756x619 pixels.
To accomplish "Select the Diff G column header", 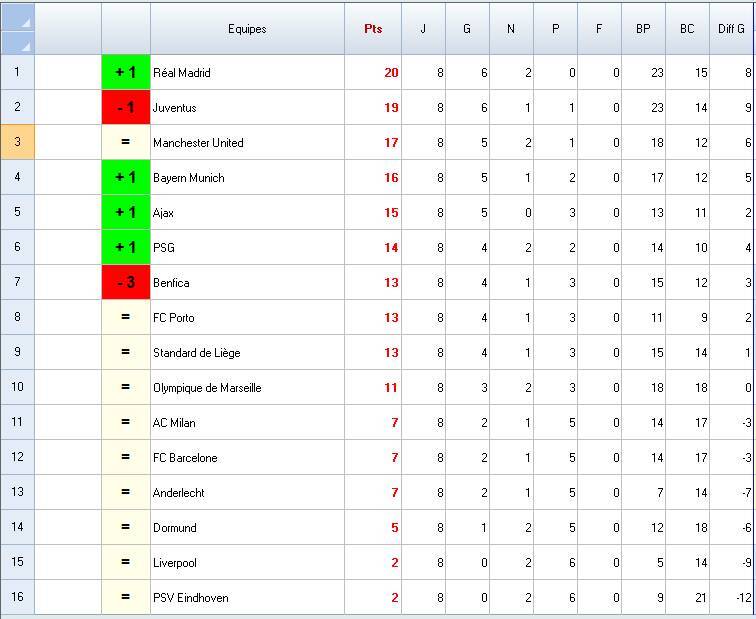I will pos(732,29).
